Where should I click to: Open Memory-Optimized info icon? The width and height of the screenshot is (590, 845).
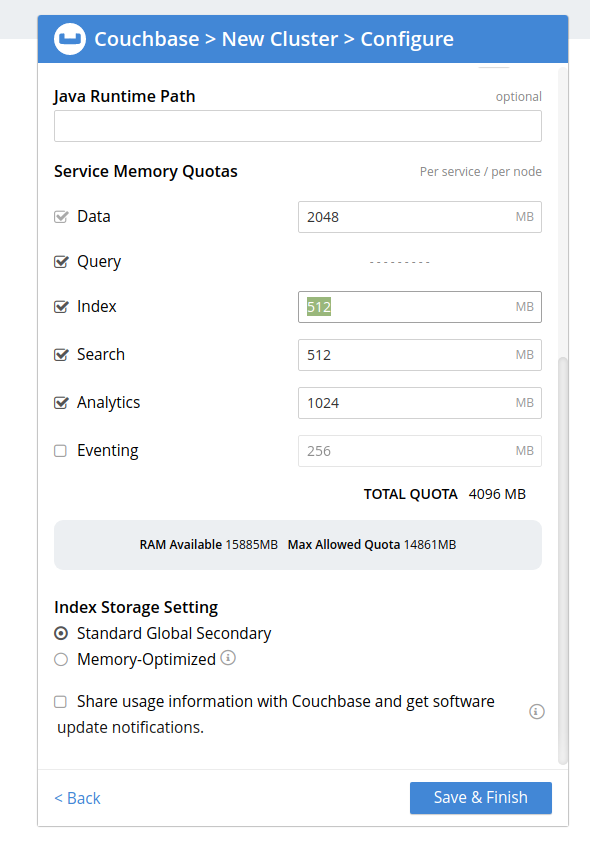tap(228, 658)
